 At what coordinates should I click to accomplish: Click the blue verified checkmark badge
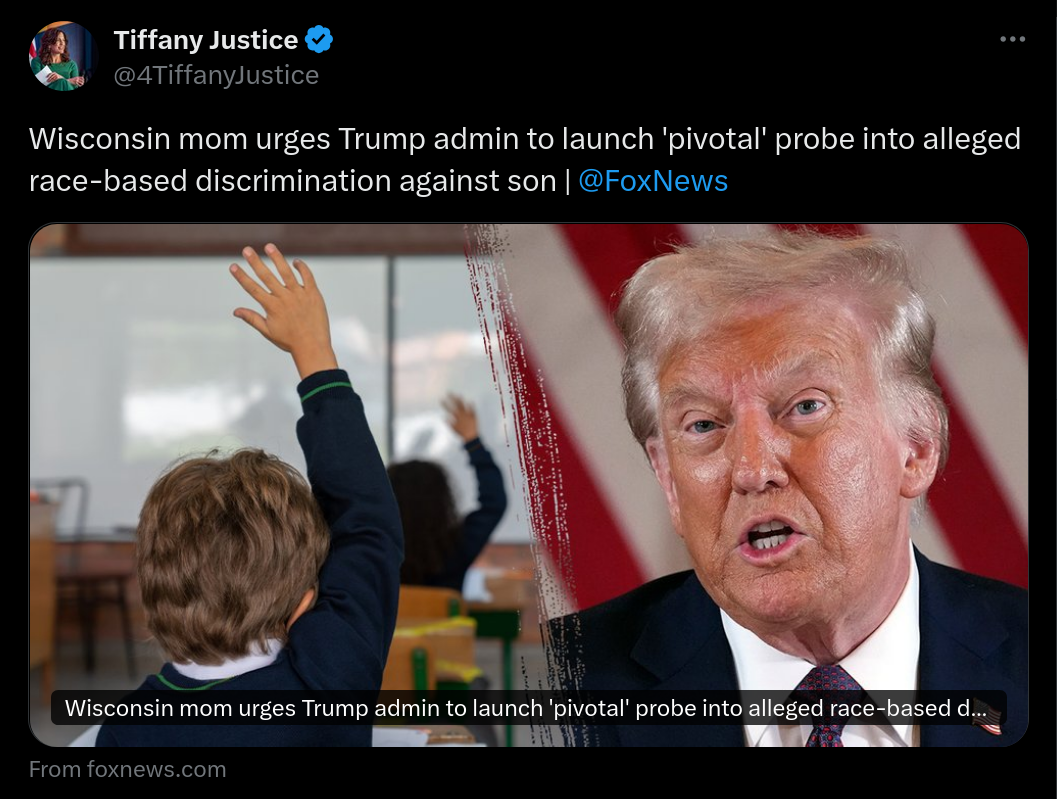click(319, 40)
